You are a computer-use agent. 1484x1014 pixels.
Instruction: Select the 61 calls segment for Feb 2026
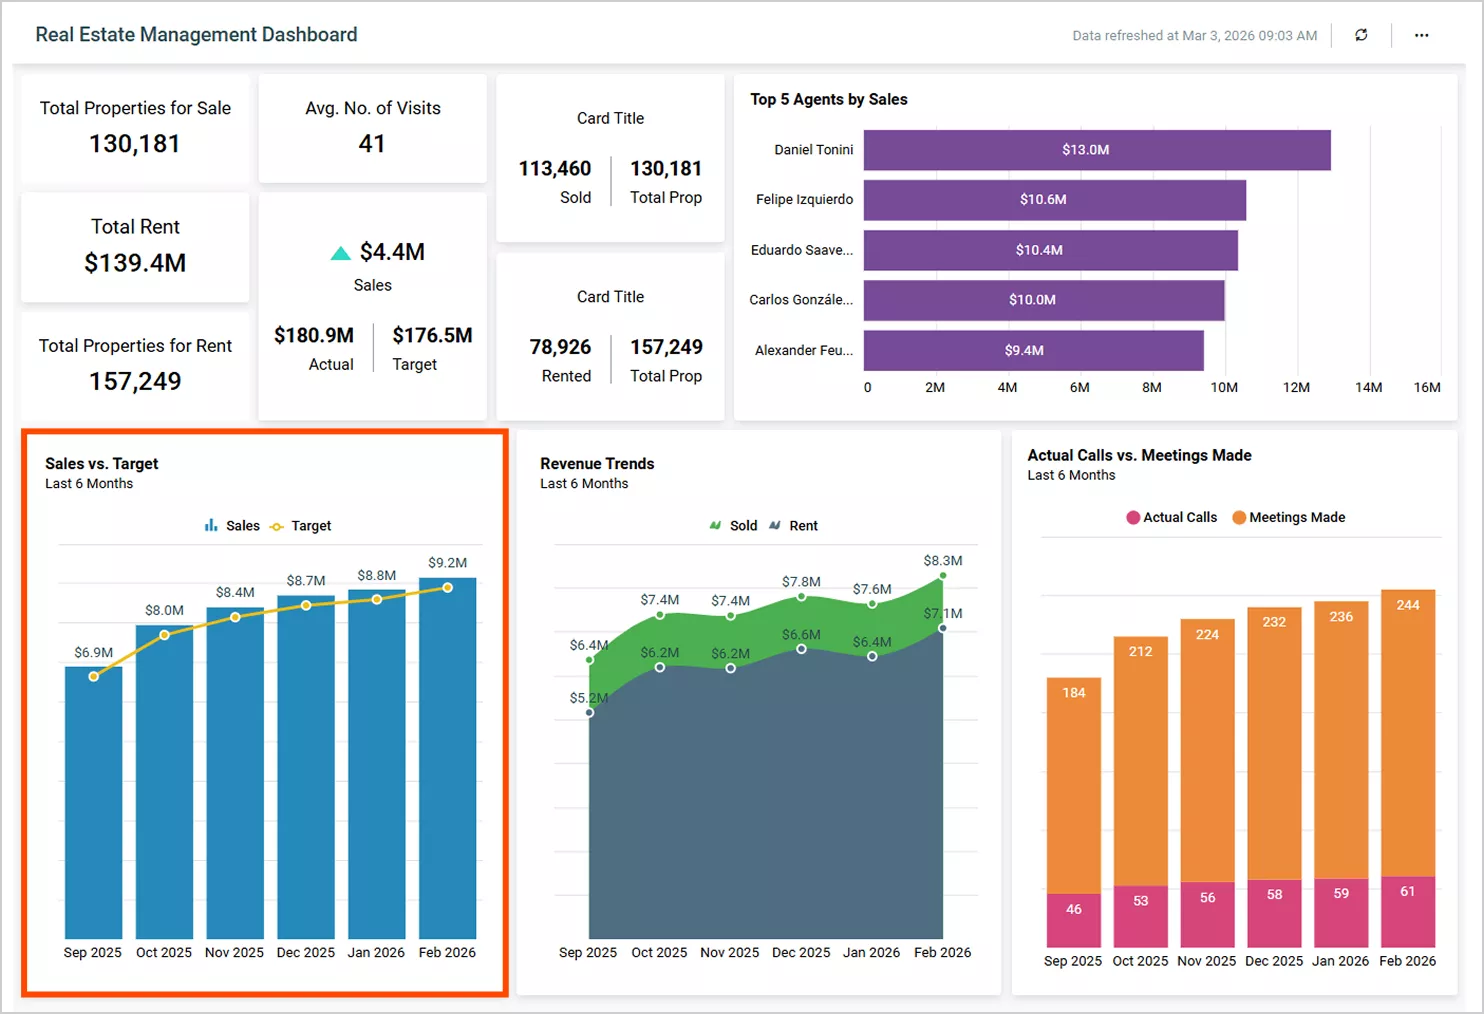pos(1408,912)
